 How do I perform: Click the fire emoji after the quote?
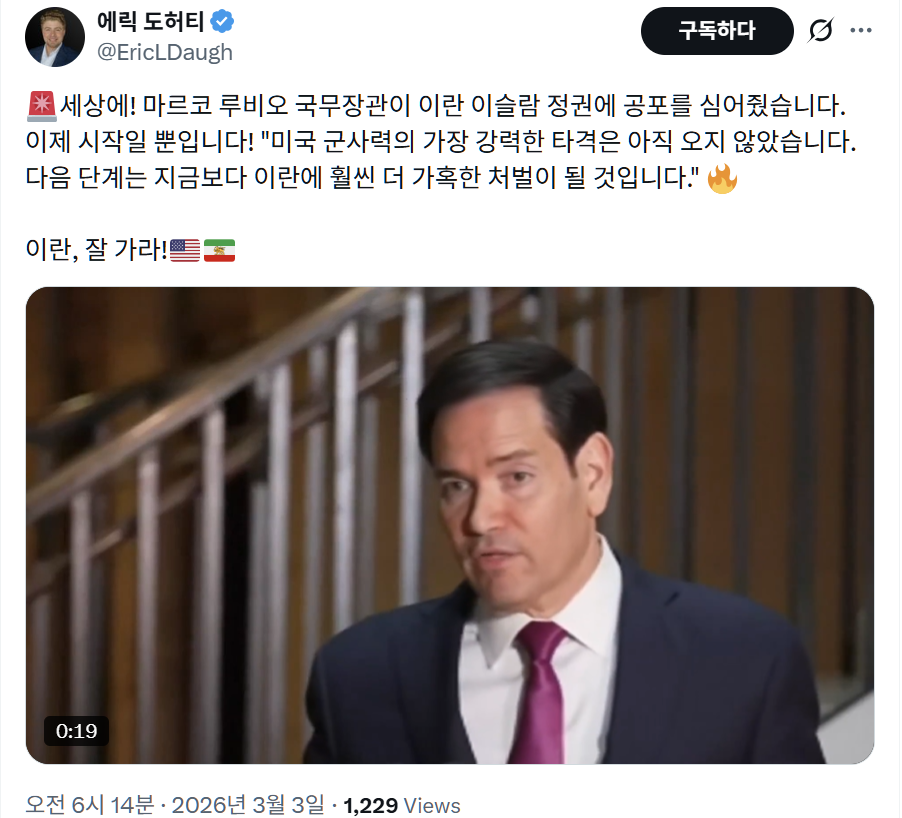click(722, 178)
